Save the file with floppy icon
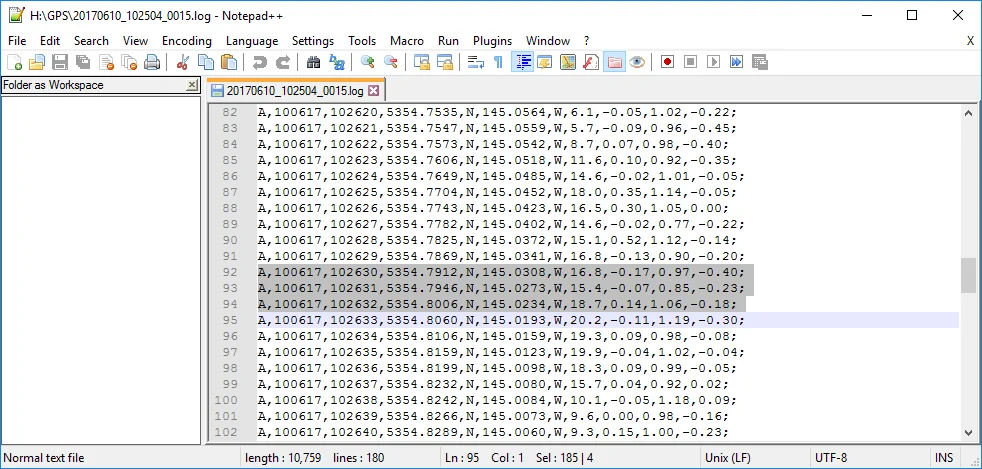This screenshot has height=469, width=982. pyautogui.click(x=59, y=62)
